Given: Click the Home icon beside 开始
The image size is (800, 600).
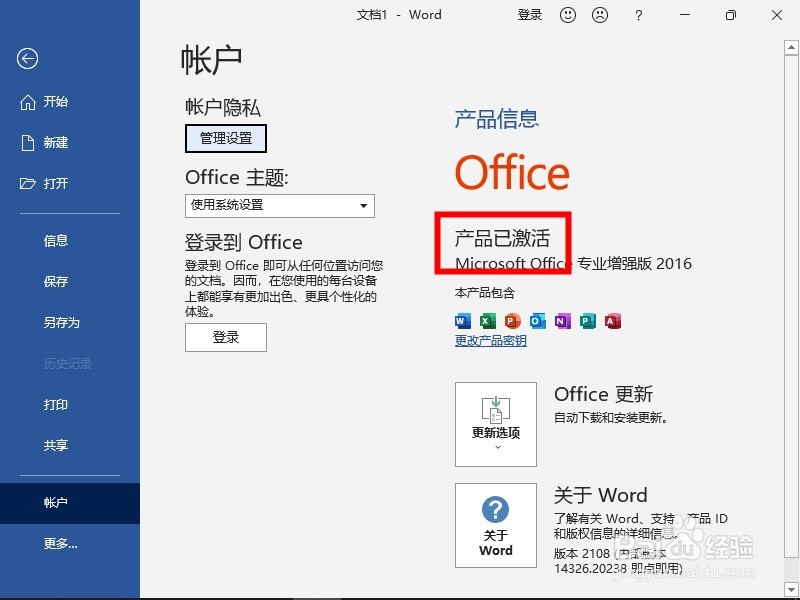Looking at the screenshot, I should [28, 102].
